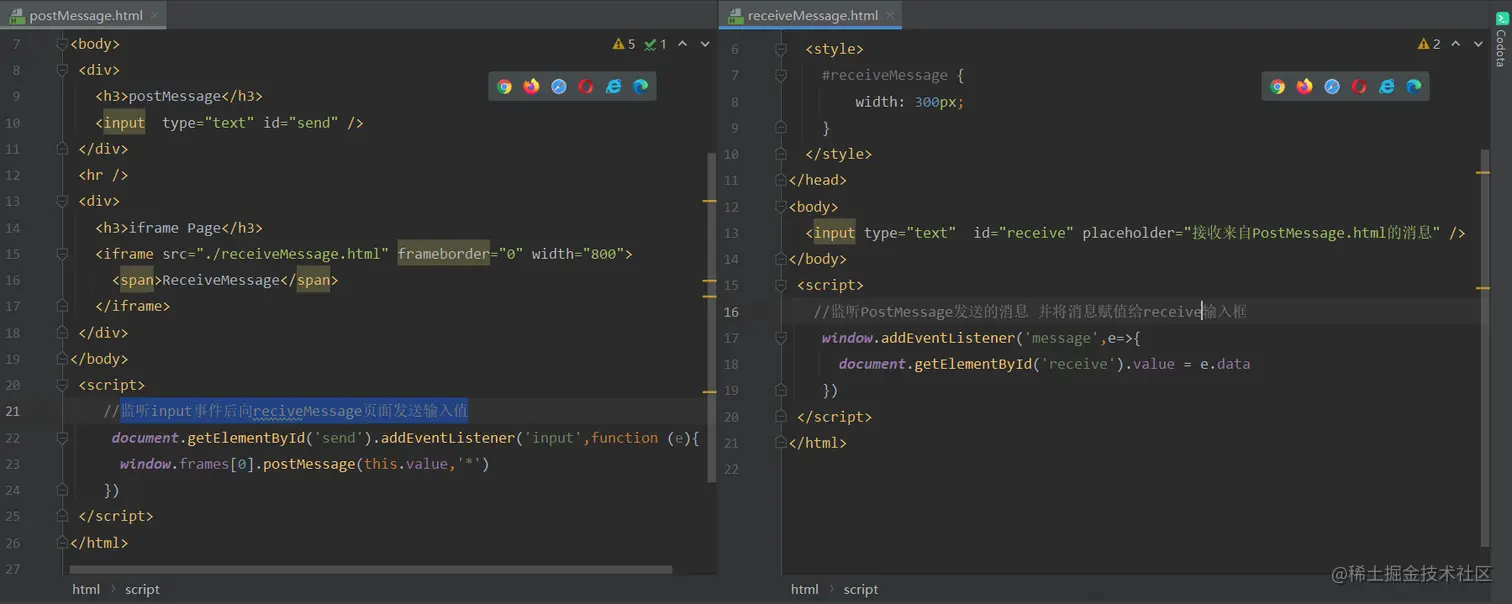Select html breadcrumb in postMessage.html
Viewport: 1512px width, 604px height.
[86, 589]
